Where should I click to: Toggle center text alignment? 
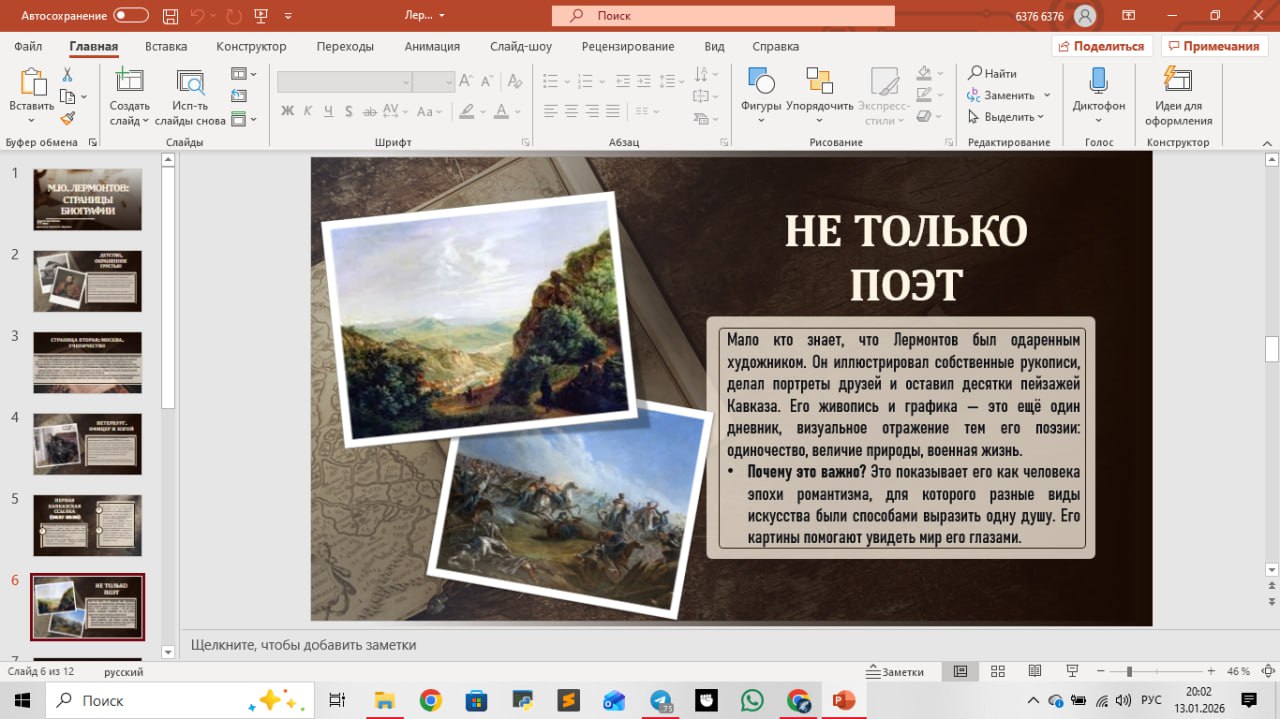click(570, 111)
